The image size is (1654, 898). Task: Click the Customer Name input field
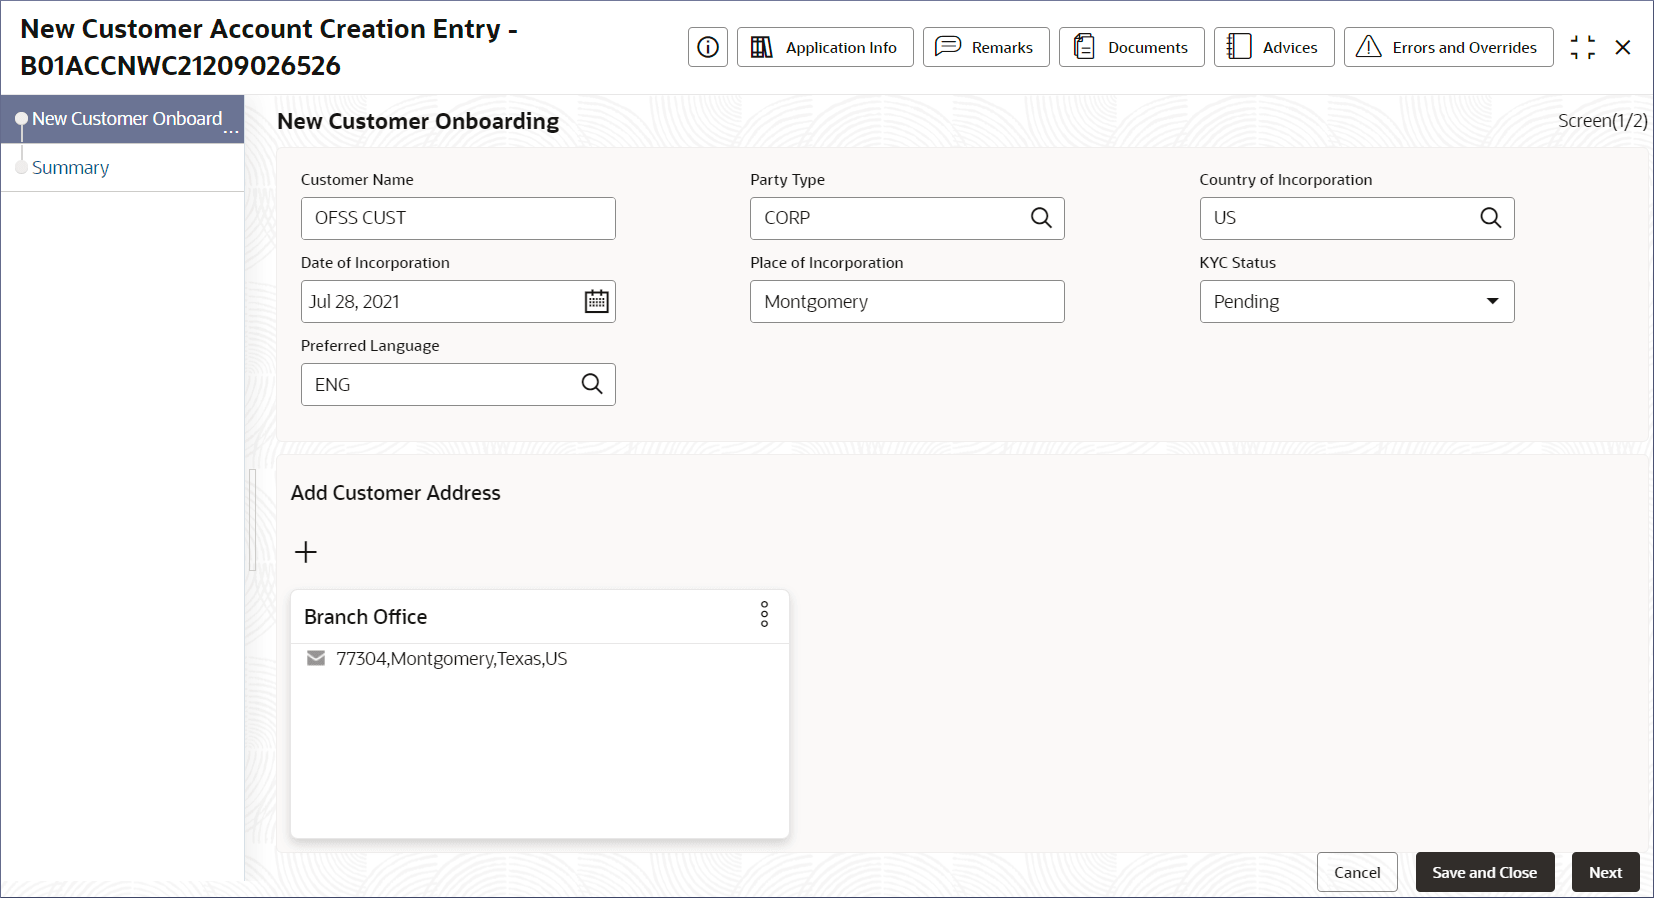pyautogui.click(x=458, y=218)
